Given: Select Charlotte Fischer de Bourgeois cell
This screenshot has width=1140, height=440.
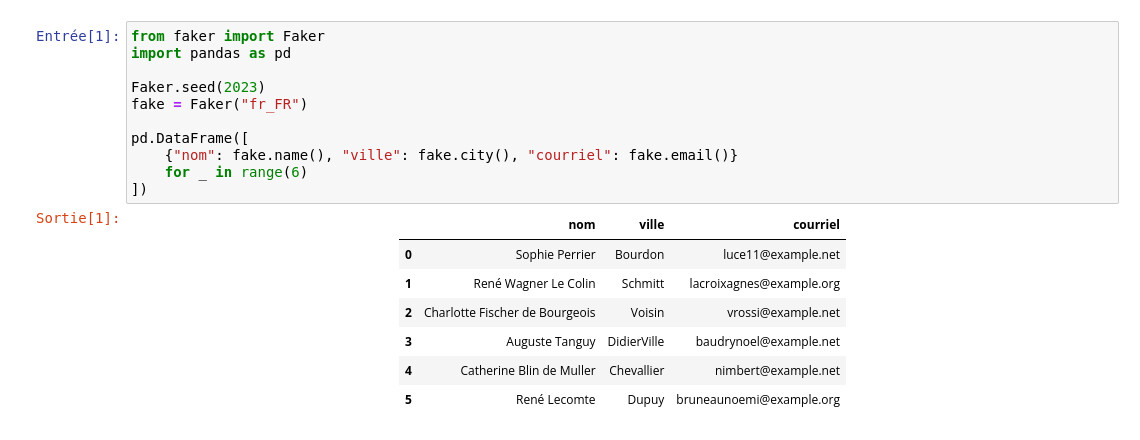Looking at the screenshot, I should coord(510,313).
